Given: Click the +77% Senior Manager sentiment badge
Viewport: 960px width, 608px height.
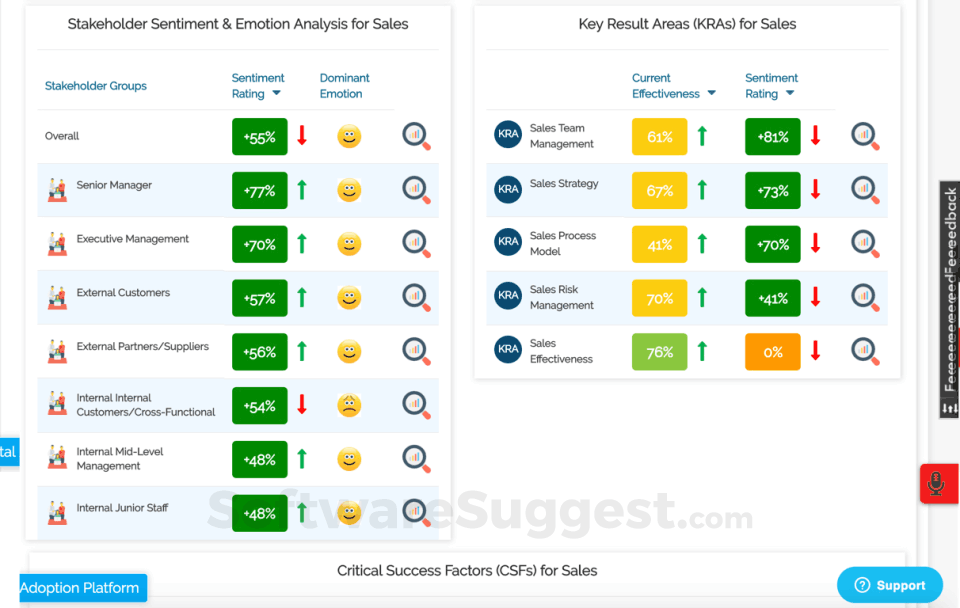Looking at the screenshot, I should click(259, 191).
